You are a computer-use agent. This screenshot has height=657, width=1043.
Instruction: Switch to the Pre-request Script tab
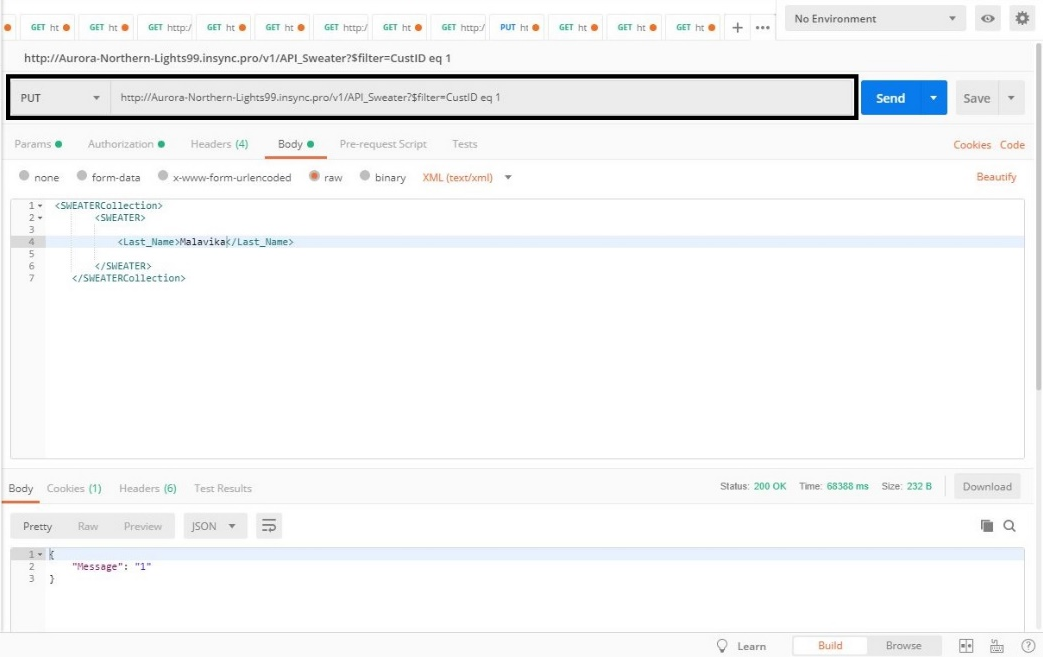383,144
